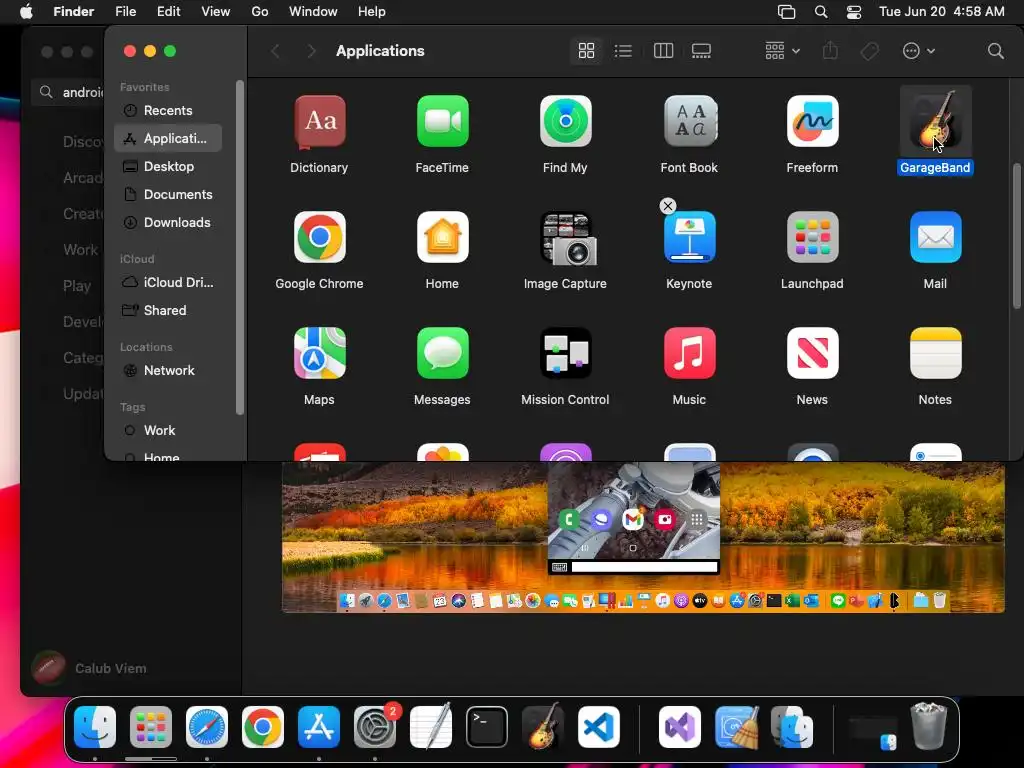Image resolution: width=1024 pixels, height=768 pixels.
Task: Open the FaceTime app icon
Action: tap(442, 121)
